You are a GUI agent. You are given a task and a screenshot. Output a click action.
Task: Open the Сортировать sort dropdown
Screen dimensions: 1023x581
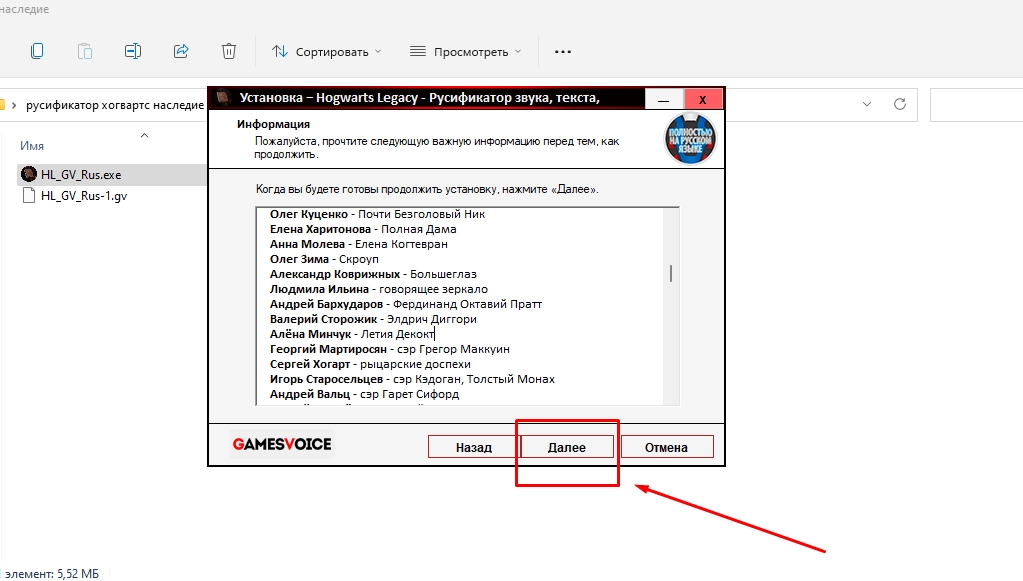click(326, 52)
